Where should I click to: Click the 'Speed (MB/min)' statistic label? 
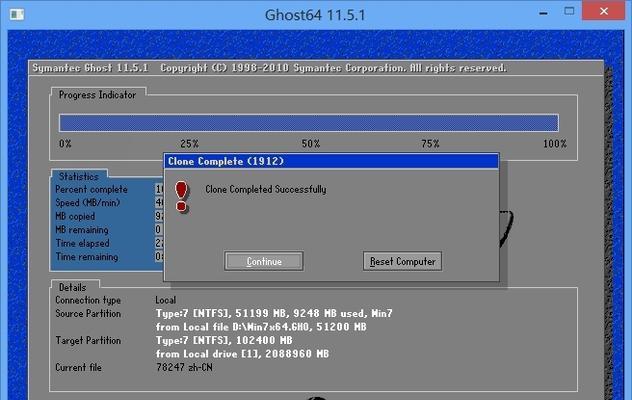(87, 202)
